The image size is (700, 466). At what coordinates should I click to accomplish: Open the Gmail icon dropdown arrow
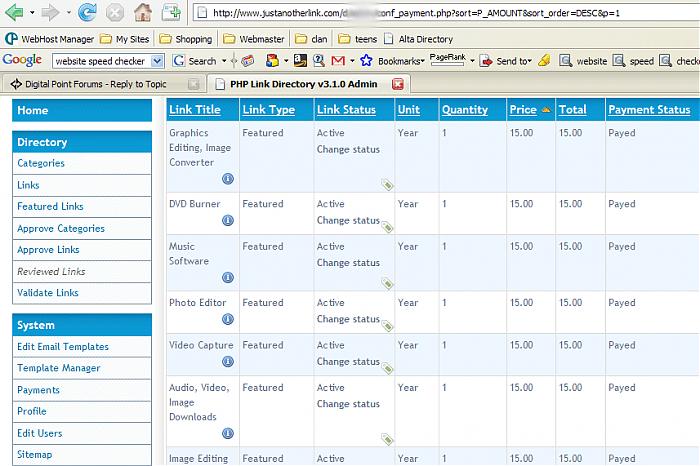tap(352, 61)
